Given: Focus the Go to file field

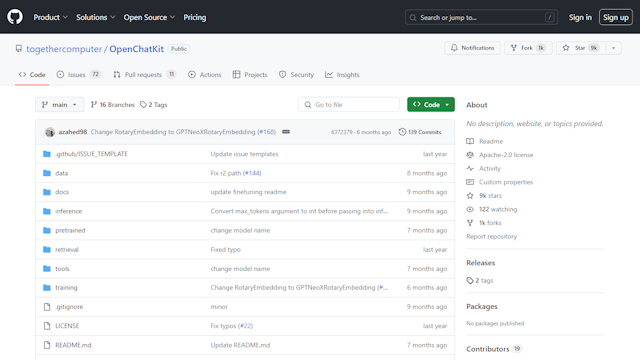Looking at the screenshot, I should (x=349, y=104).
